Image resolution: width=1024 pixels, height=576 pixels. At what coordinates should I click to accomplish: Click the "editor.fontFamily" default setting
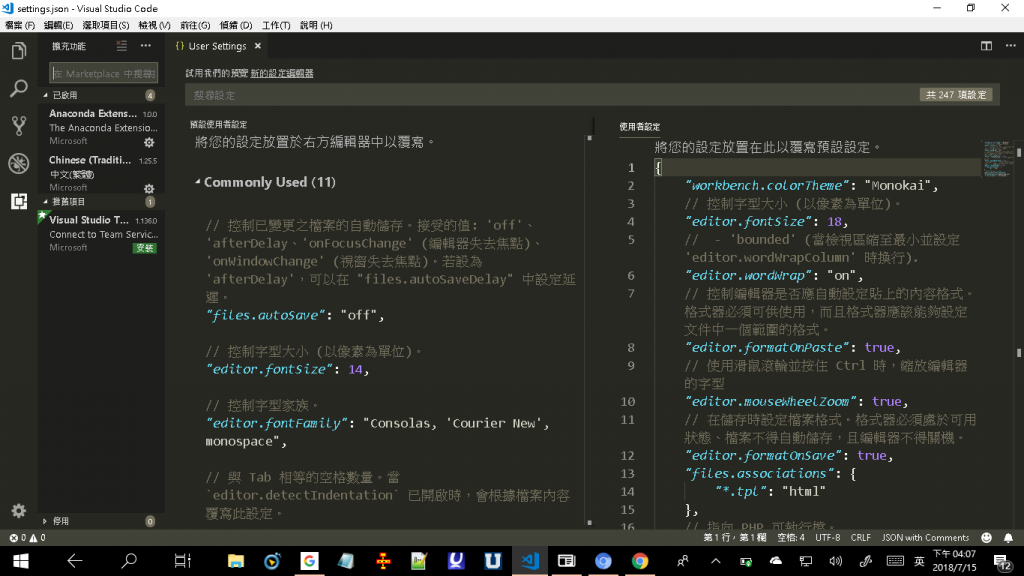tap(278, 423)
